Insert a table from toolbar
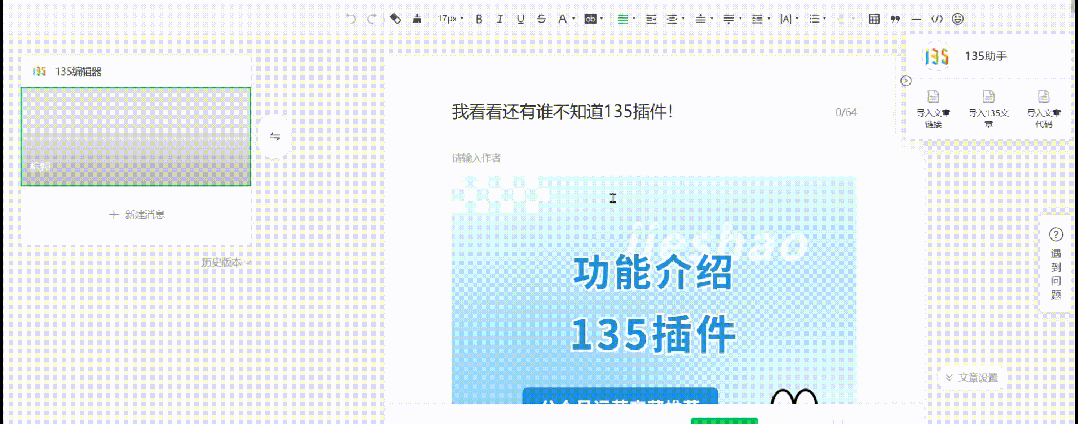Image resolution: width=1078 pixels, height=424 pixels. tap(874, 18)
